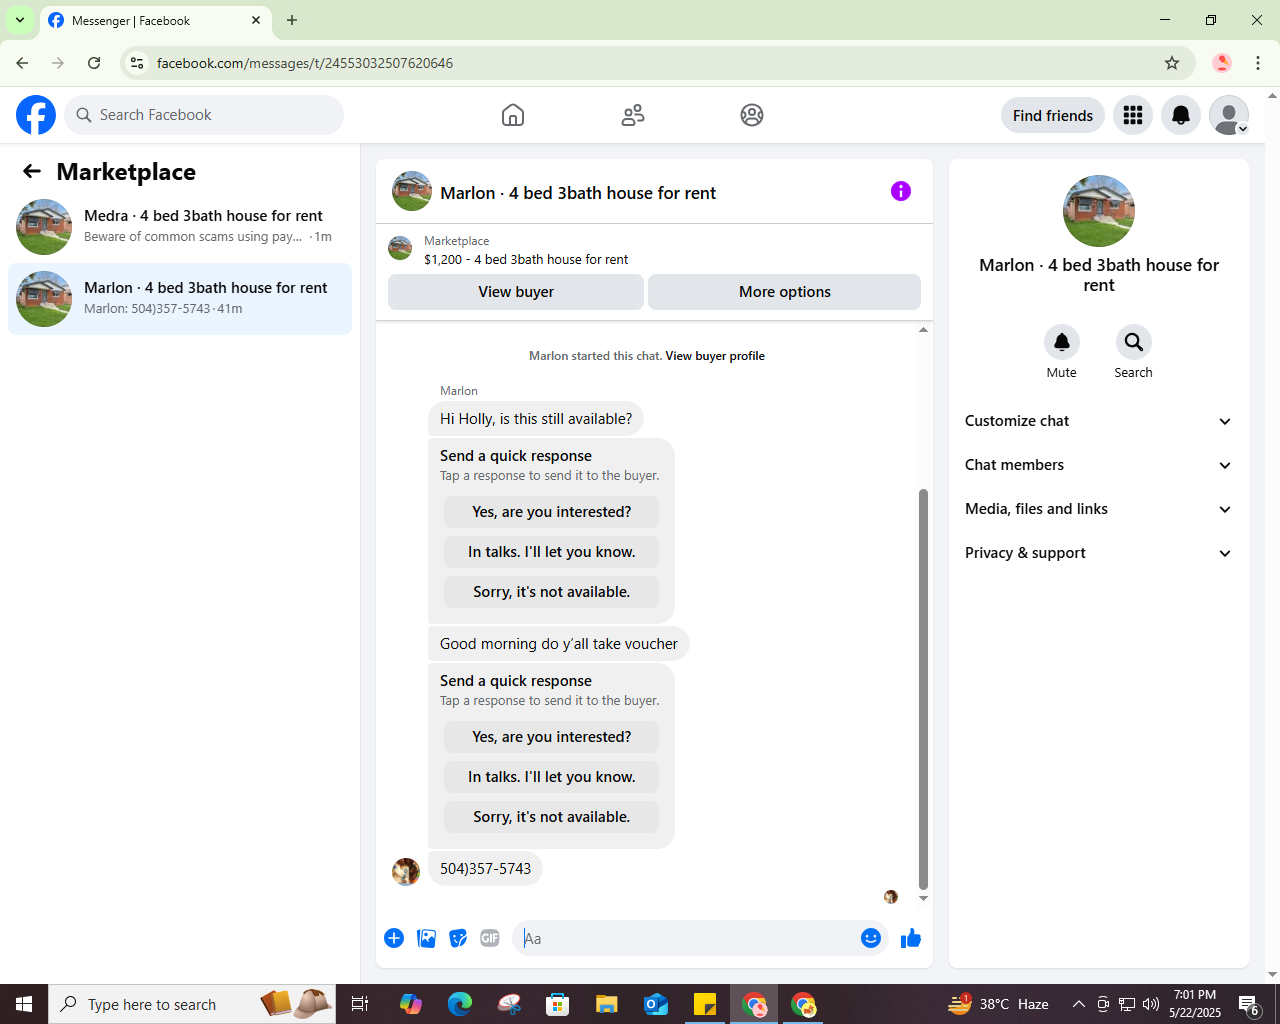Expand the Customize chat section
This screenshot has height=1024, width=1280.
pyautogui.click(x=1099, y=421)
